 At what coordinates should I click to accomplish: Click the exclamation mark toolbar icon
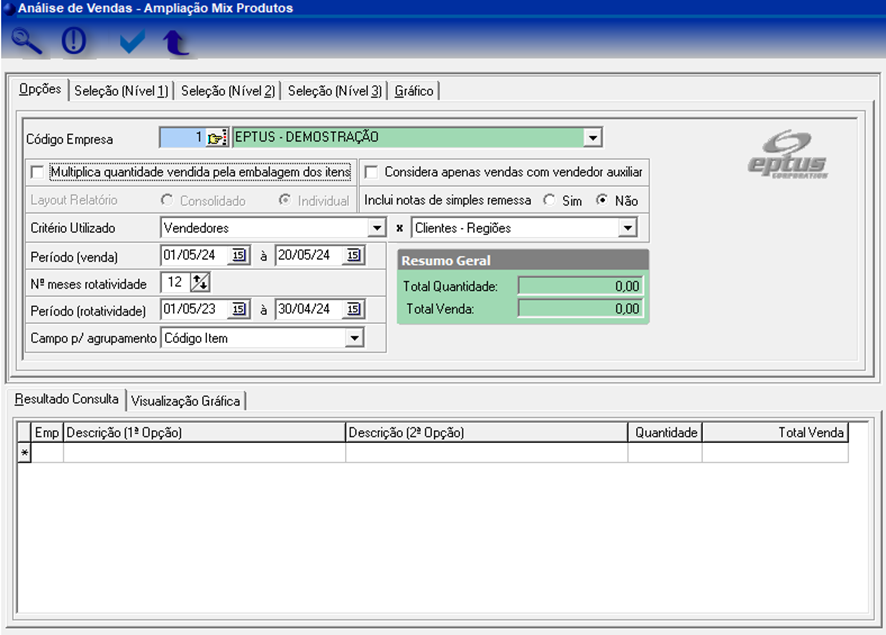[x=75, y=42]
